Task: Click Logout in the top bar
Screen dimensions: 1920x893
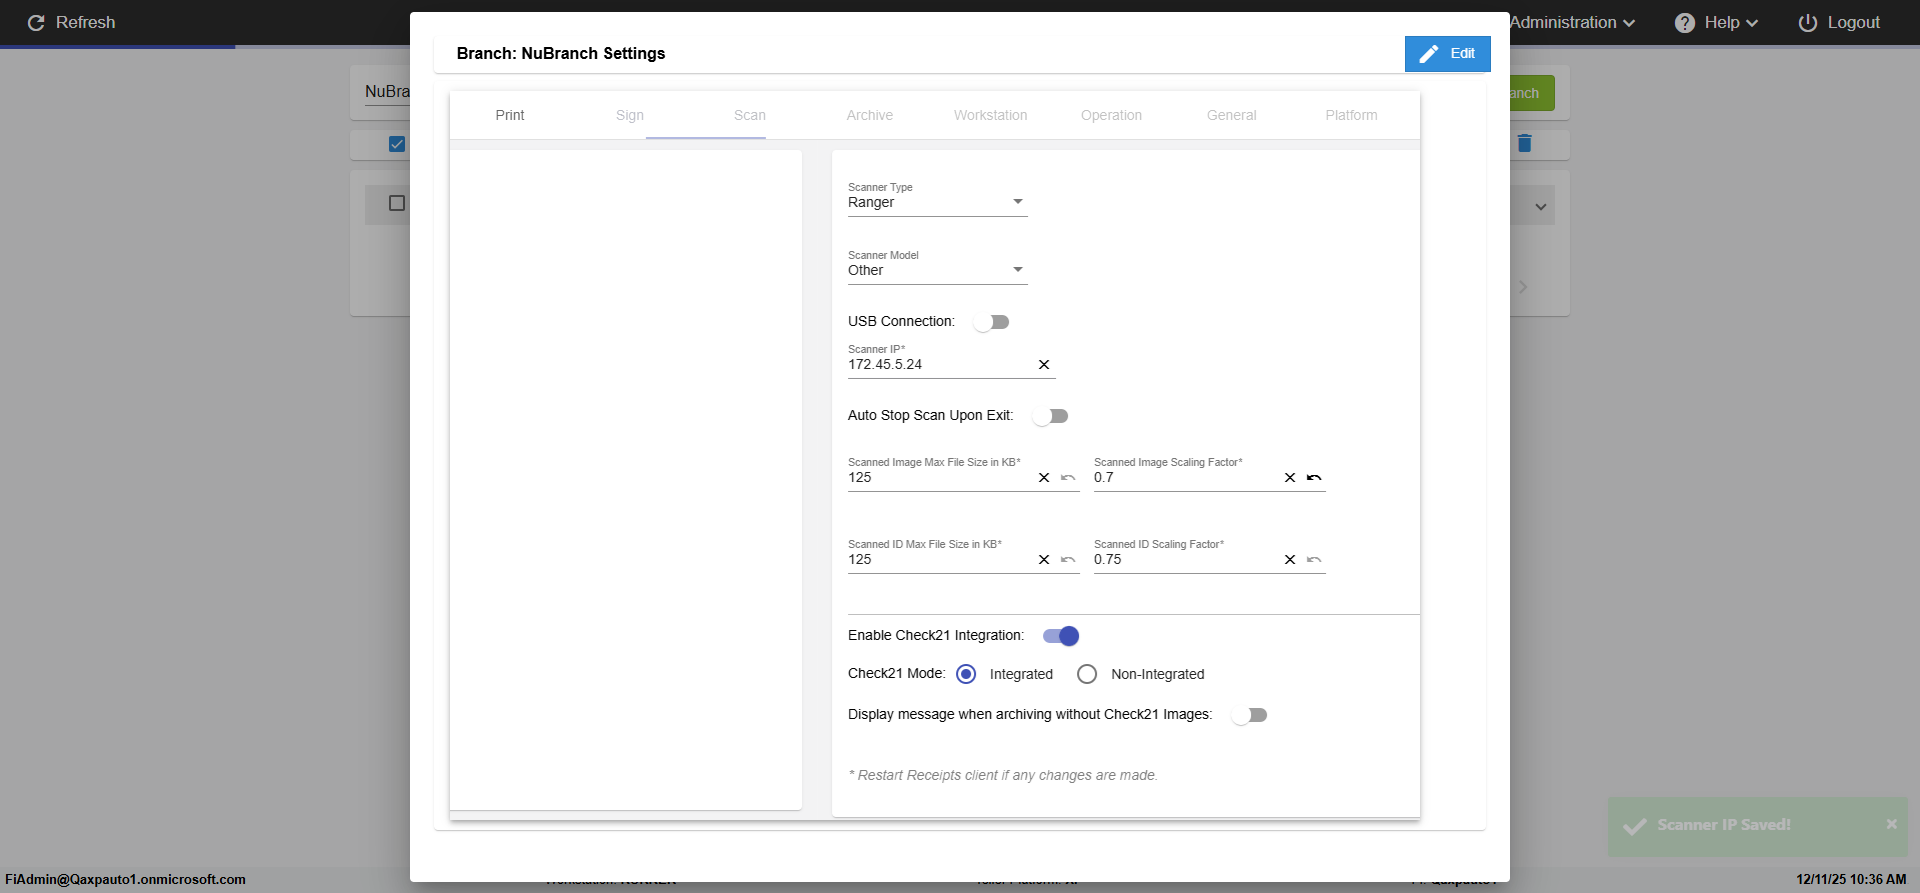Action: point(1839,23)
